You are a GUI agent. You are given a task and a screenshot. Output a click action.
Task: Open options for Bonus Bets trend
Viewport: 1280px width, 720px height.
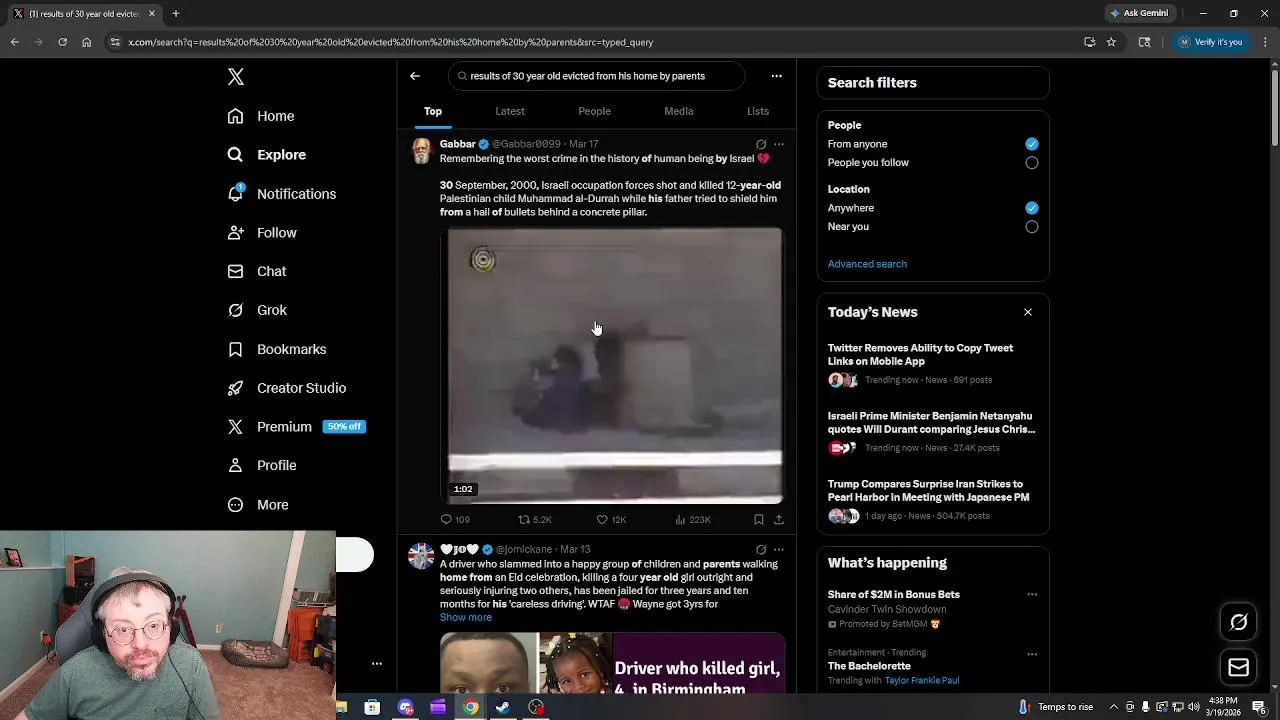click(1032, 594)
